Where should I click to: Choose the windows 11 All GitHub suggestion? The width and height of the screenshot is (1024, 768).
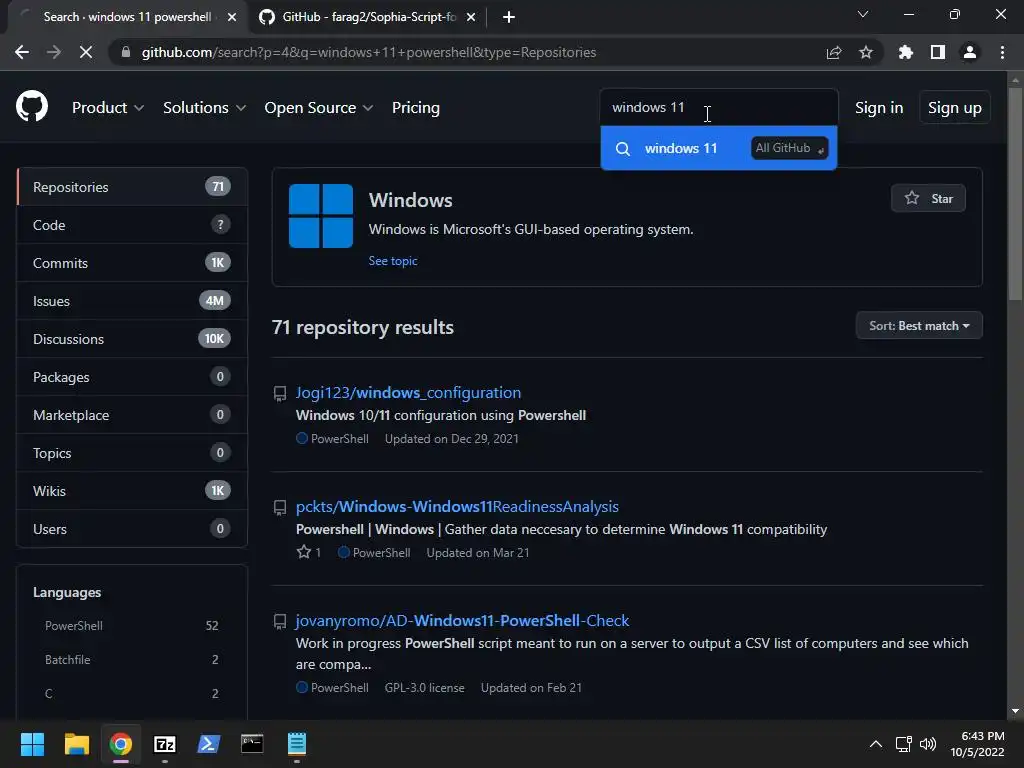point(719,148)
